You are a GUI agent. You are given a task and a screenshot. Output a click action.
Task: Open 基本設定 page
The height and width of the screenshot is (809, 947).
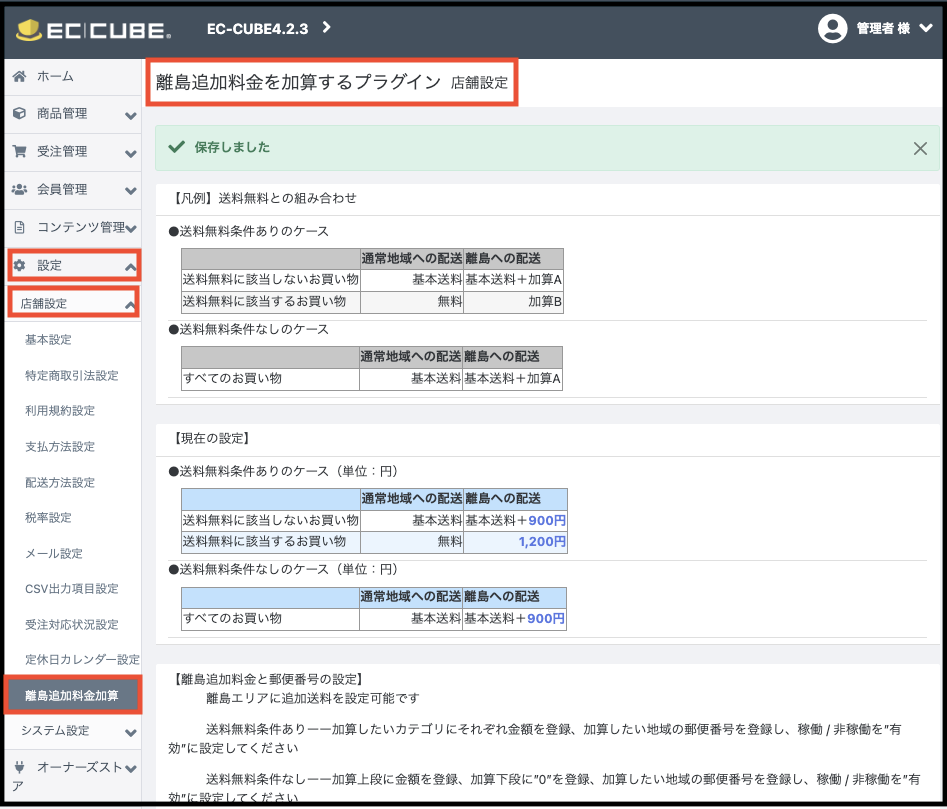coord(48,340)
